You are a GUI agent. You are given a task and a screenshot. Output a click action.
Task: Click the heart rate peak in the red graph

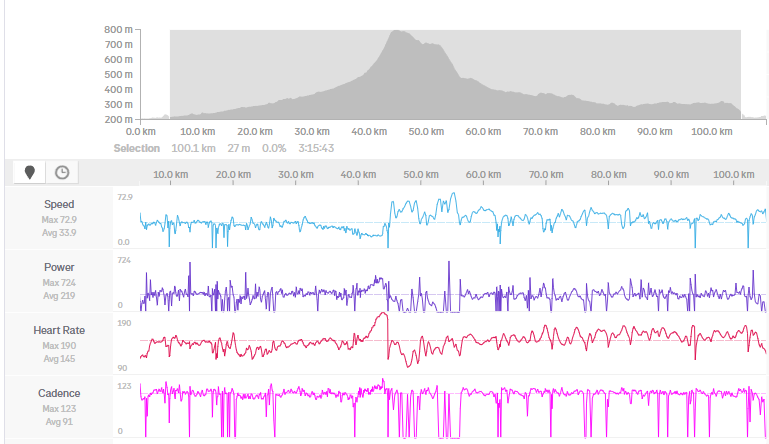click(385, 314)
